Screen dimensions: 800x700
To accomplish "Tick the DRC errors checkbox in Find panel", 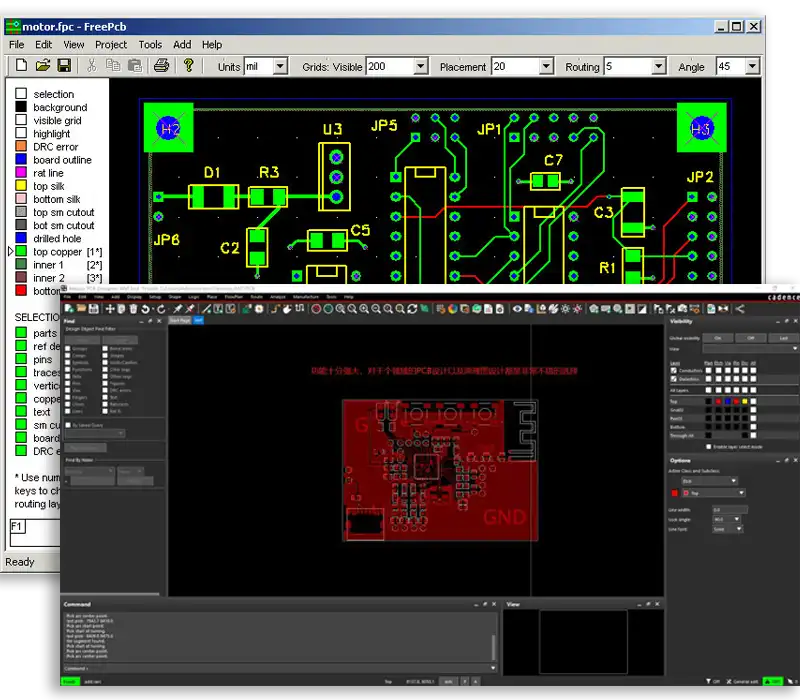I will (x=105, y=390).
